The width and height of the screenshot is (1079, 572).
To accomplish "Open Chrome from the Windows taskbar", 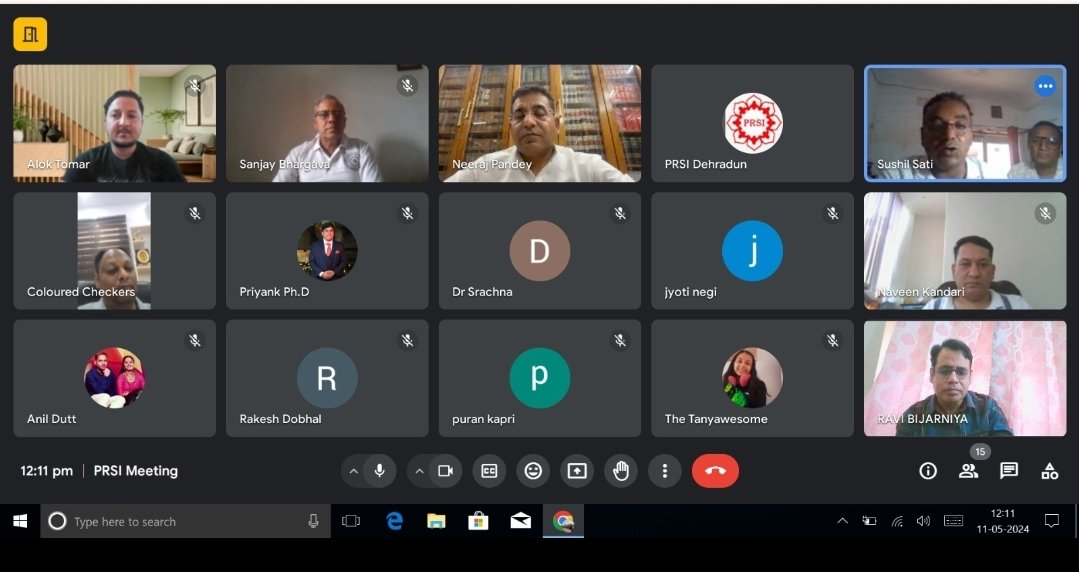I will tap(563, 521).
